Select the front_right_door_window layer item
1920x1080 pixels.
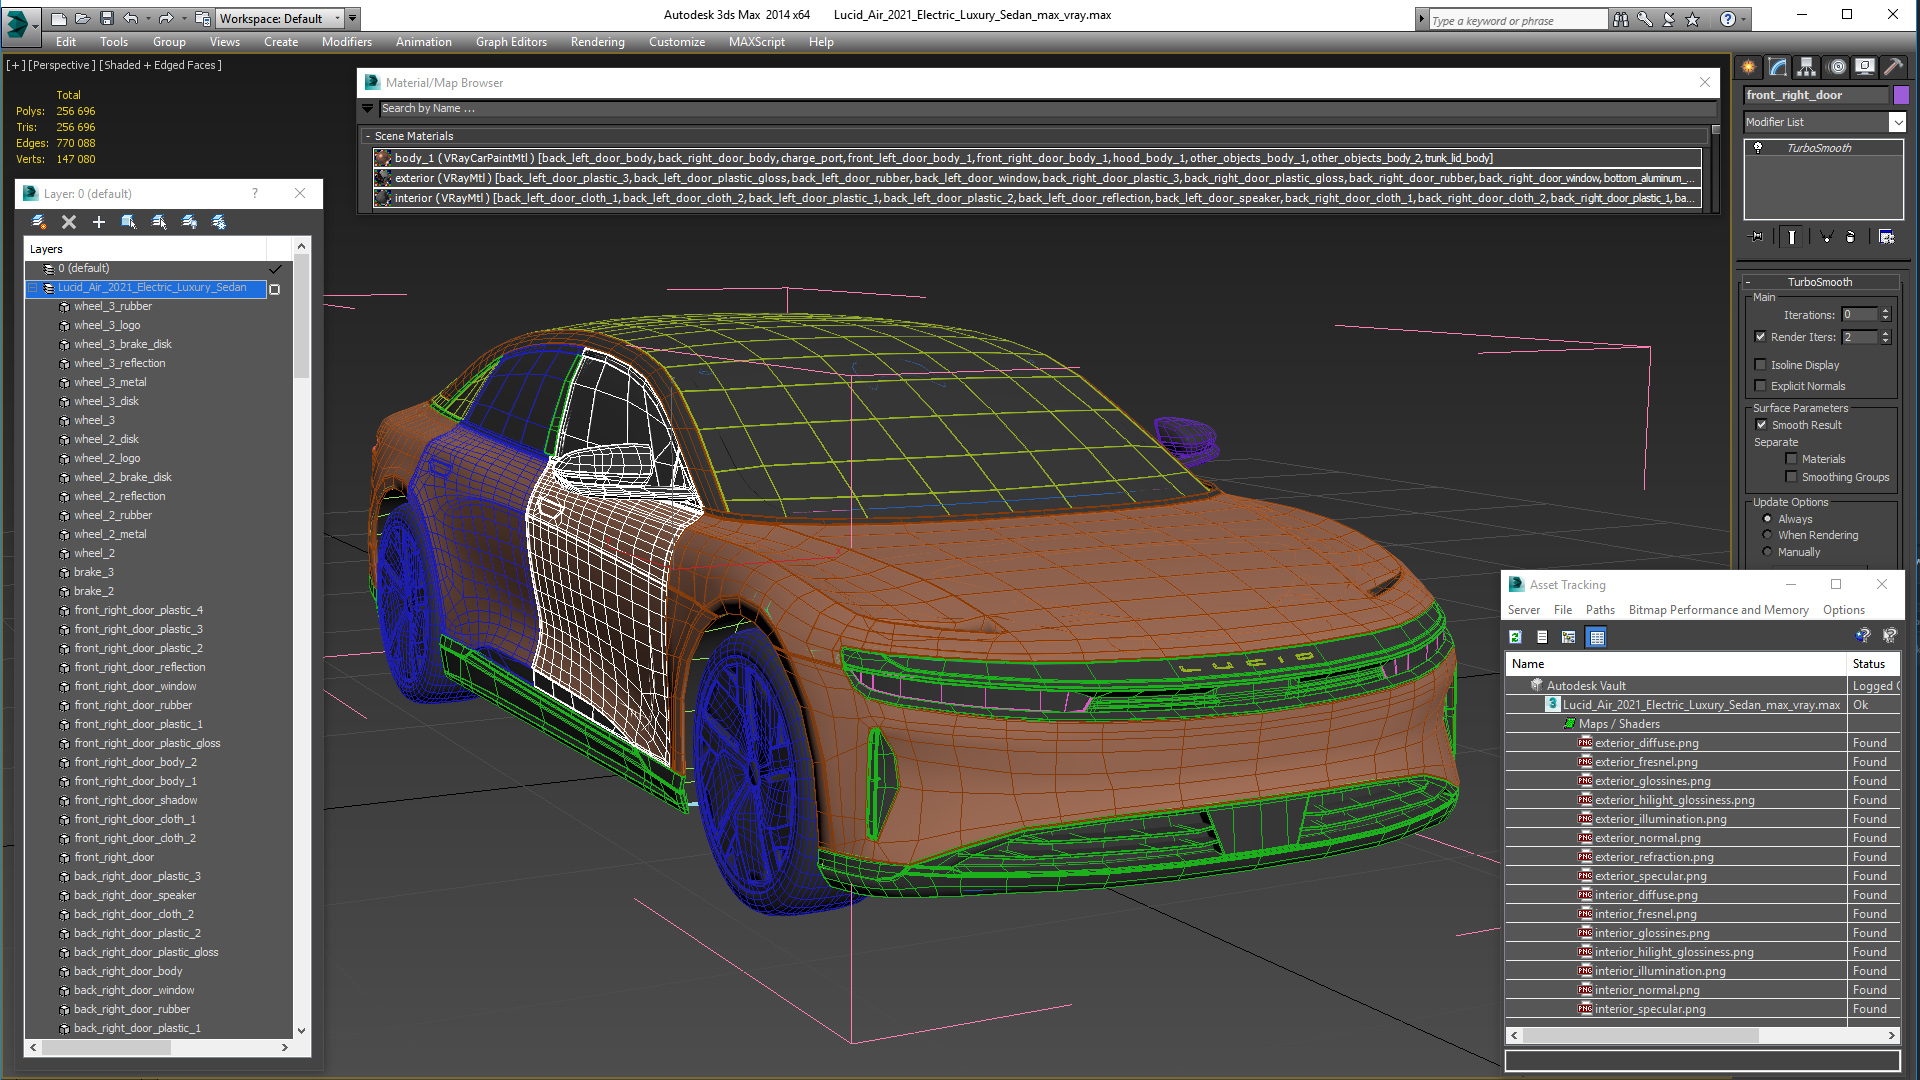(135, 686)
